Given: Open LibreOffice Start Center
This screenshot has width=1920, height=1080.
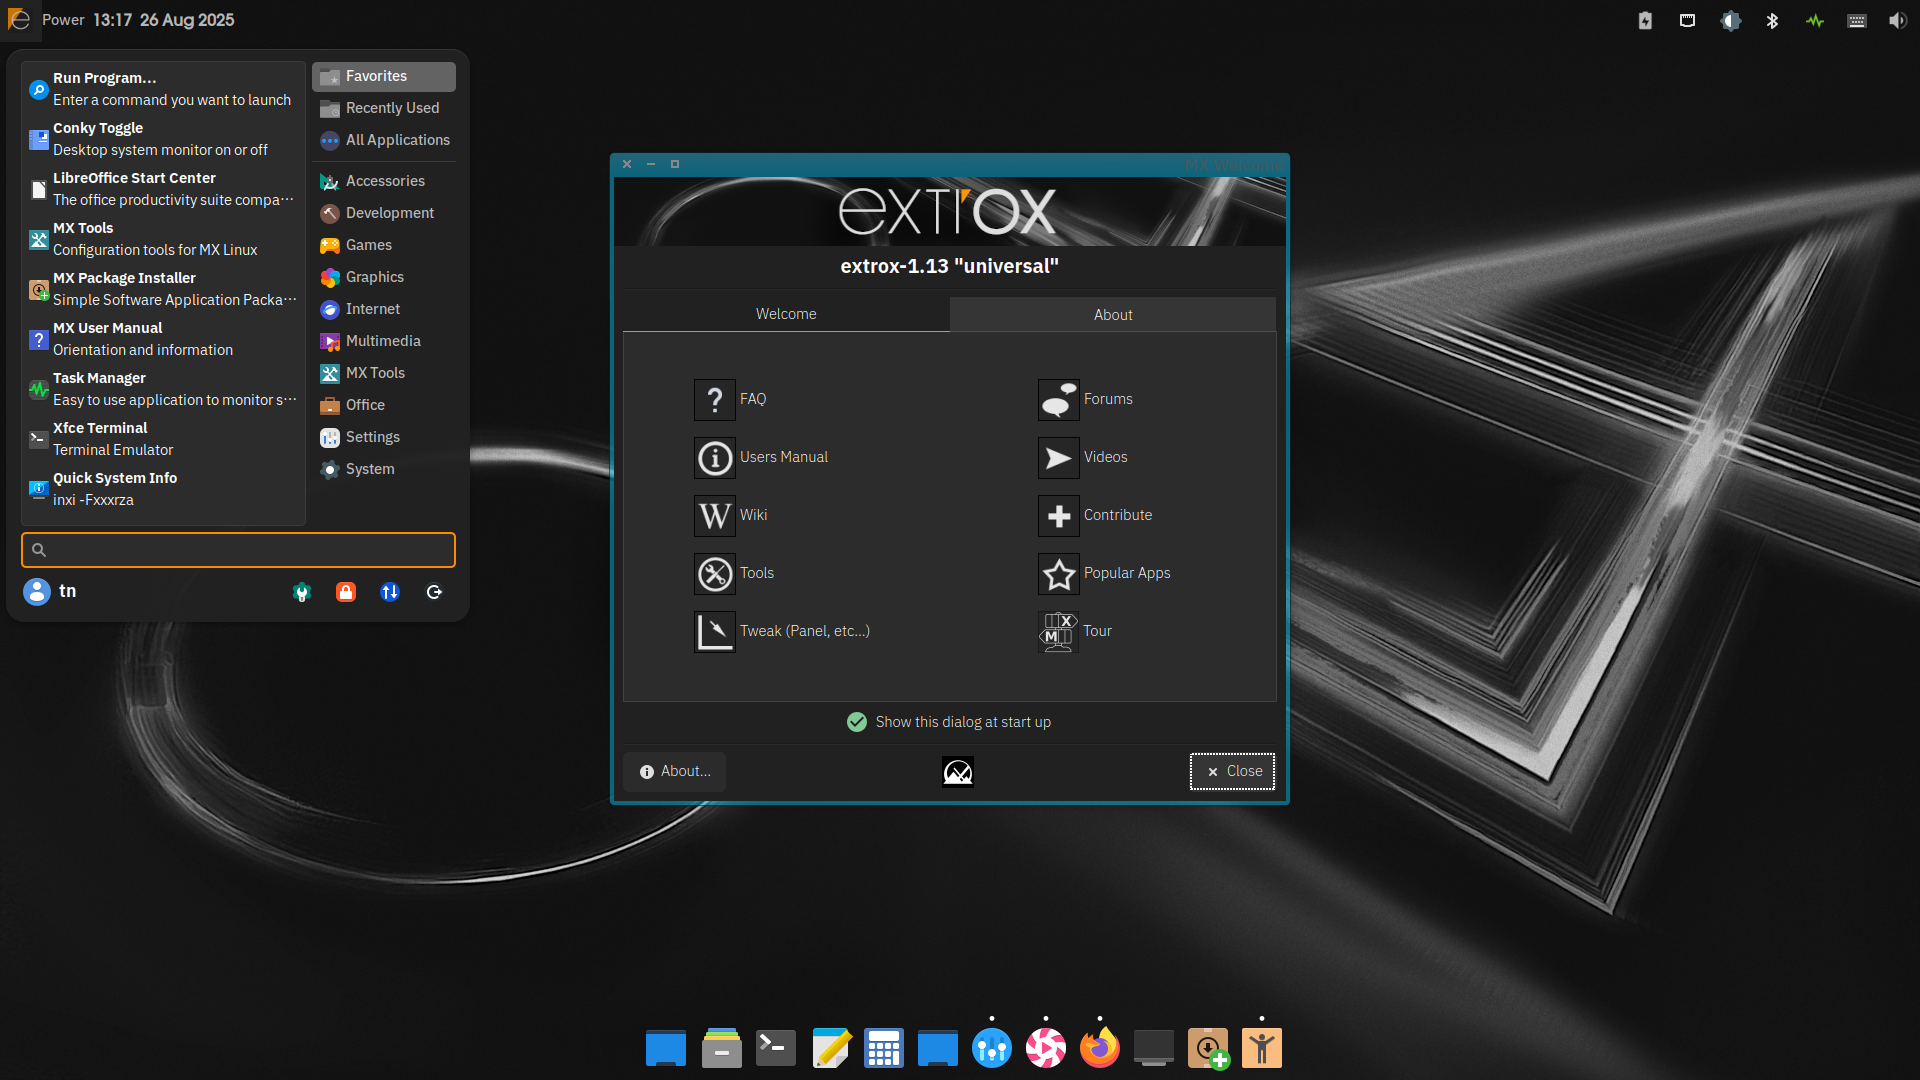Looking at the screenshot, I should [163, 189].
